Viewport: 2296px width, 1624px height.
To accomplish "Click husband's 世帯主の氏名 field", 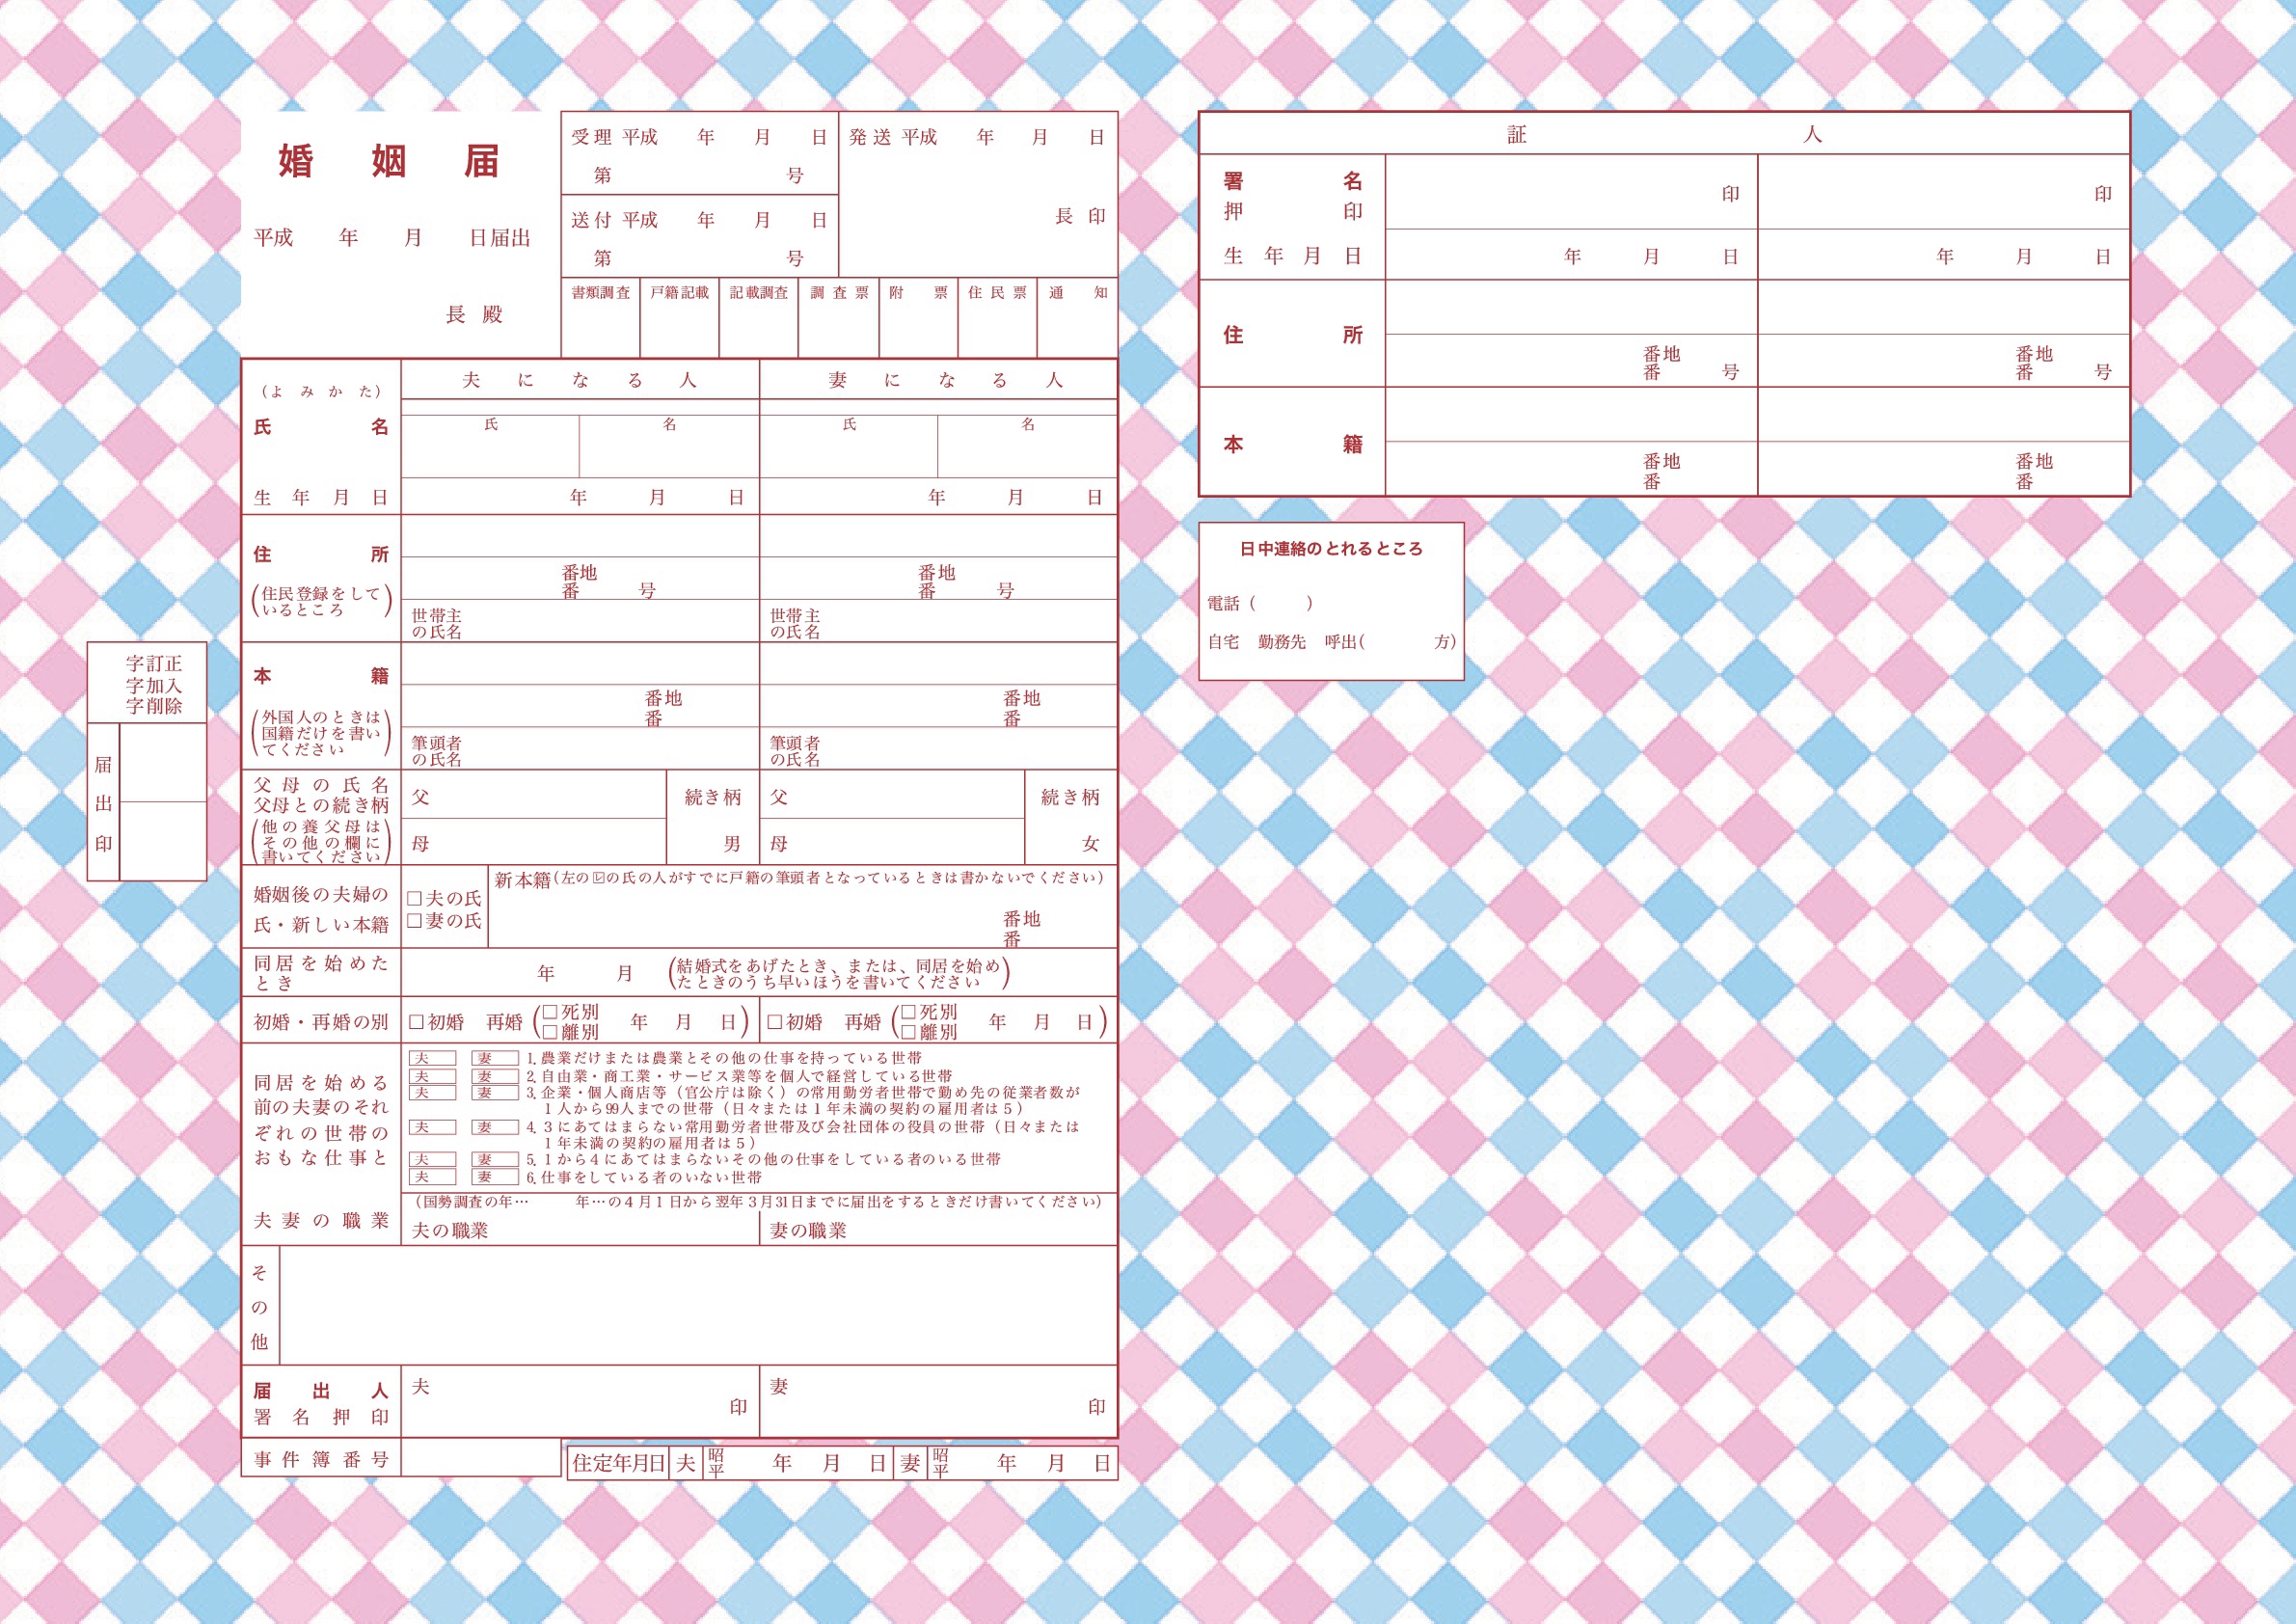I will click(580, 621).
